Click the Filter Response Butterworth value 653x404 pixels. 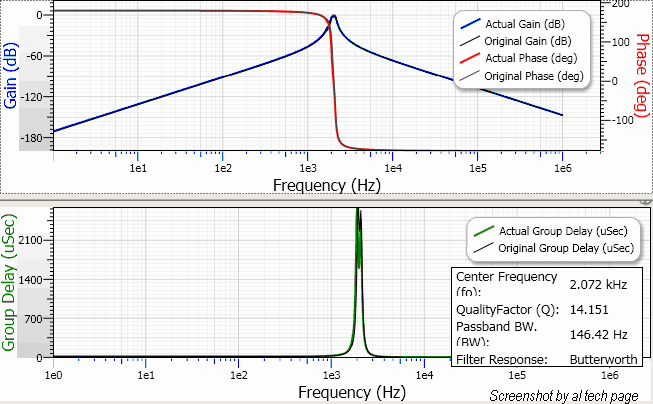[606, 358]
